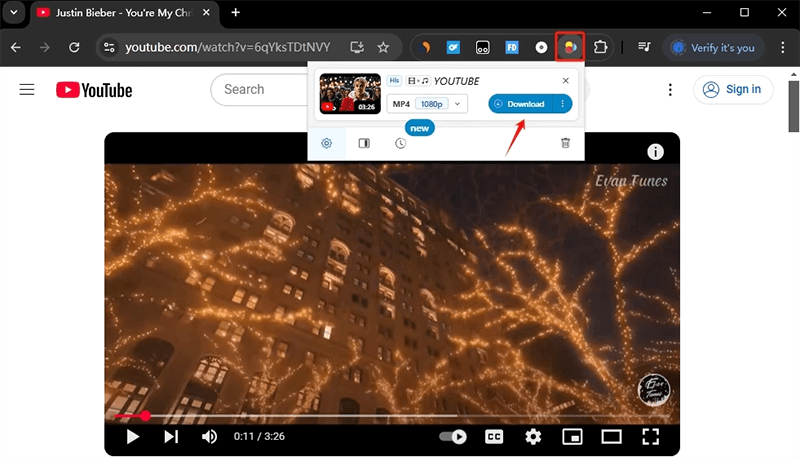Click the youtube.com URL address field
This screenshot has height=457, width=800.
coord(228,47)
